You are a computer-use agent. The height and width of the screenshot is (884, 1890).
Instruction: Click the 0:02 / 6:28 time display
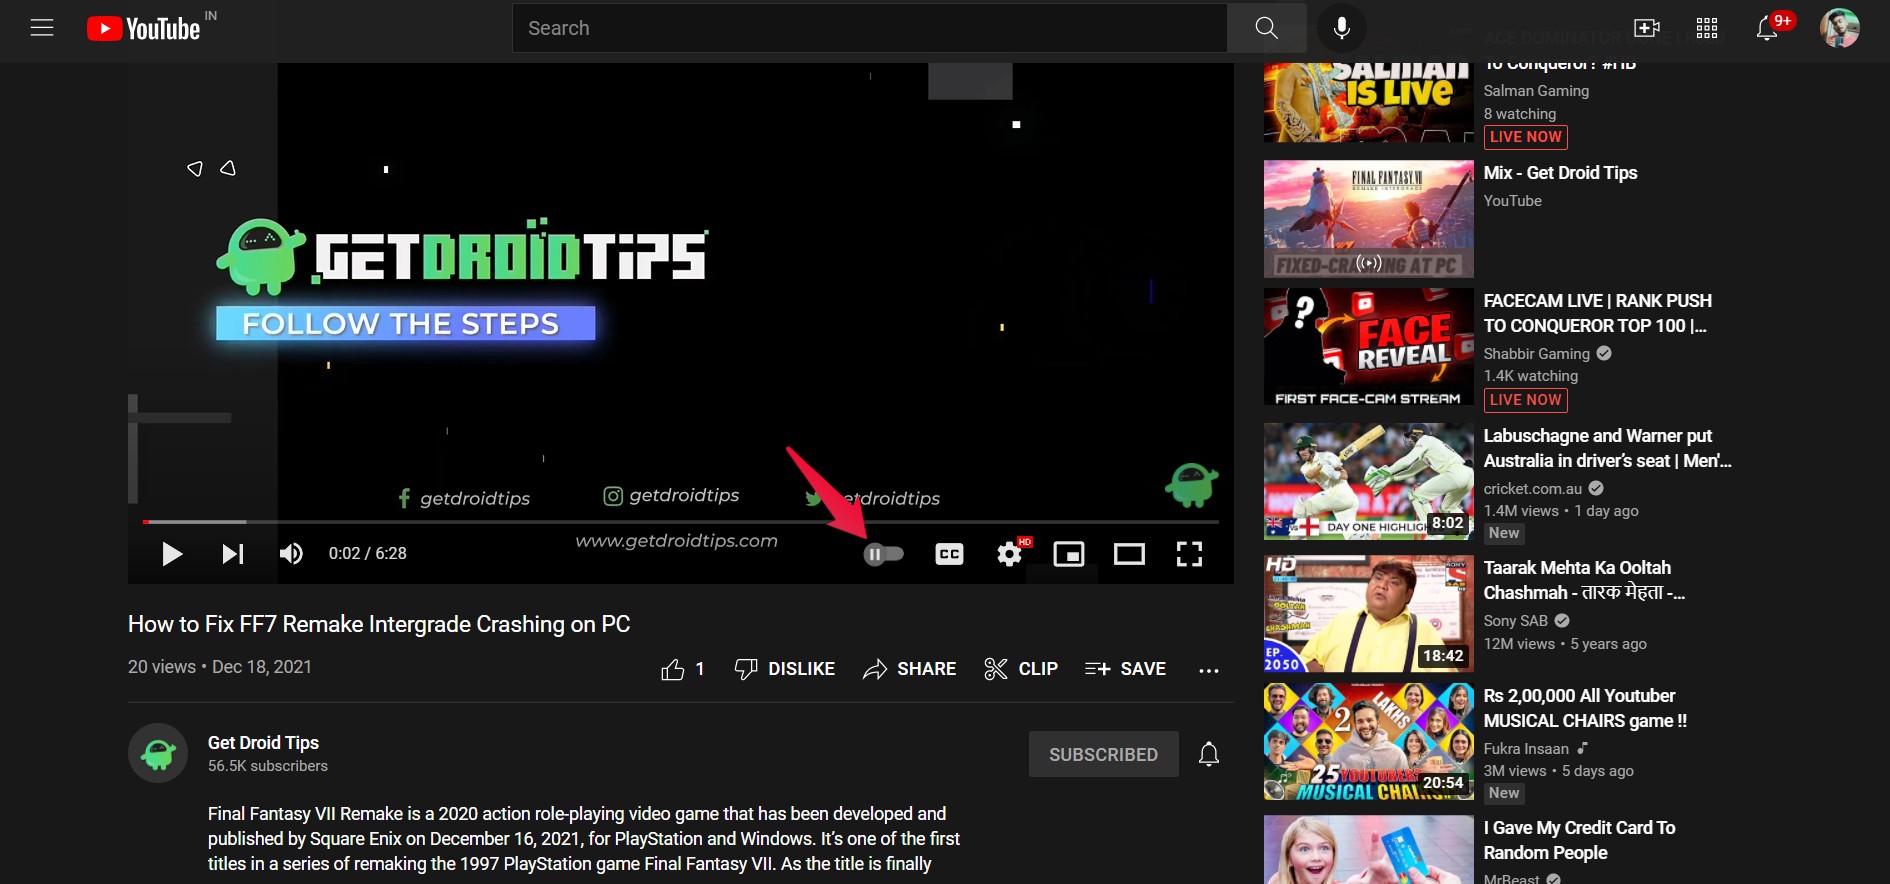pyautogui.click(x=368, y=554)
